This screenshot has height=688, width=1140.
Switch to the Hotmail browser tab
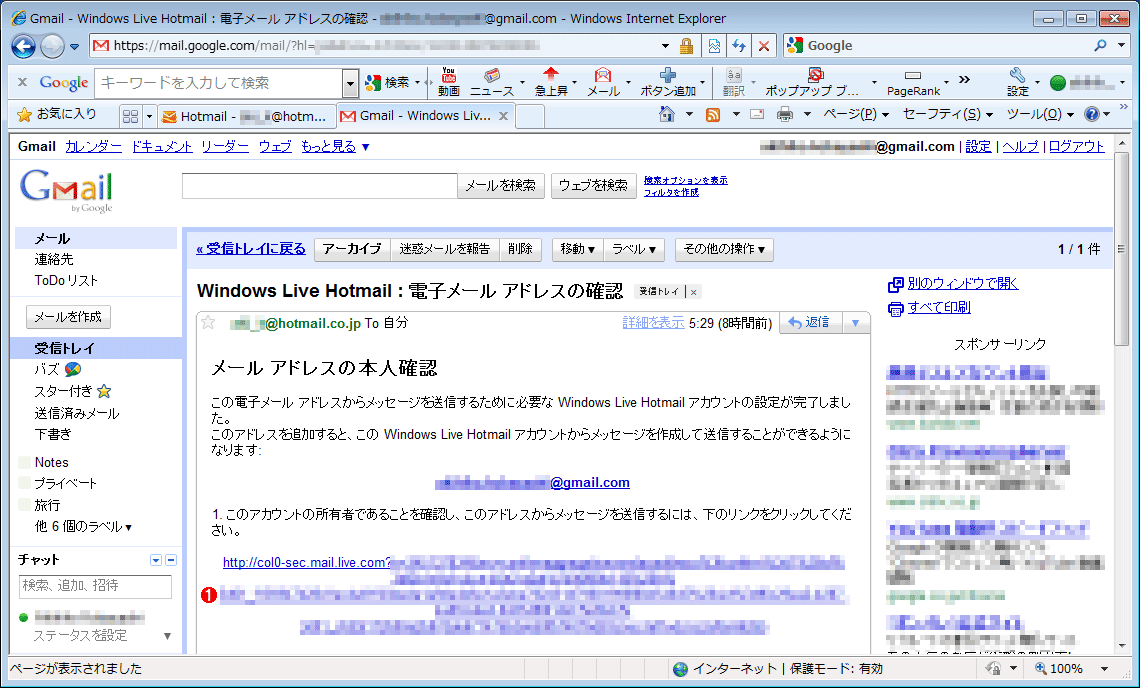[x=246, y=116]
